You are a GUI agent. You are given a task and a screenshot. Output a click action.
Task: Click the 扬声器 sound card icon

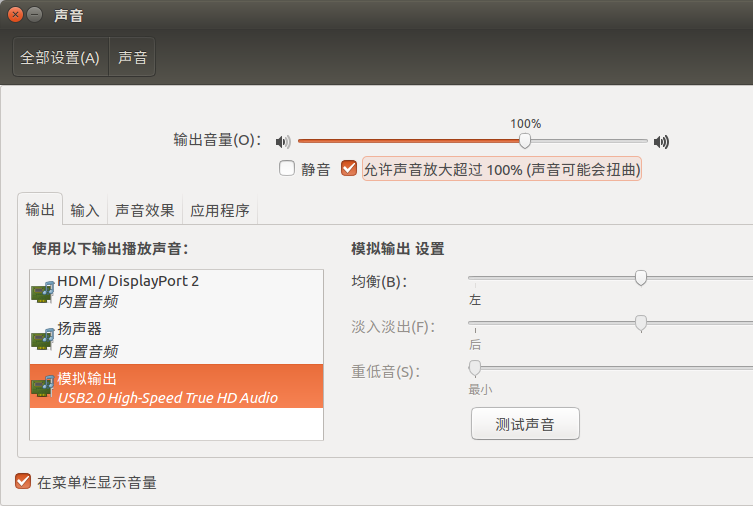point(43,339)
